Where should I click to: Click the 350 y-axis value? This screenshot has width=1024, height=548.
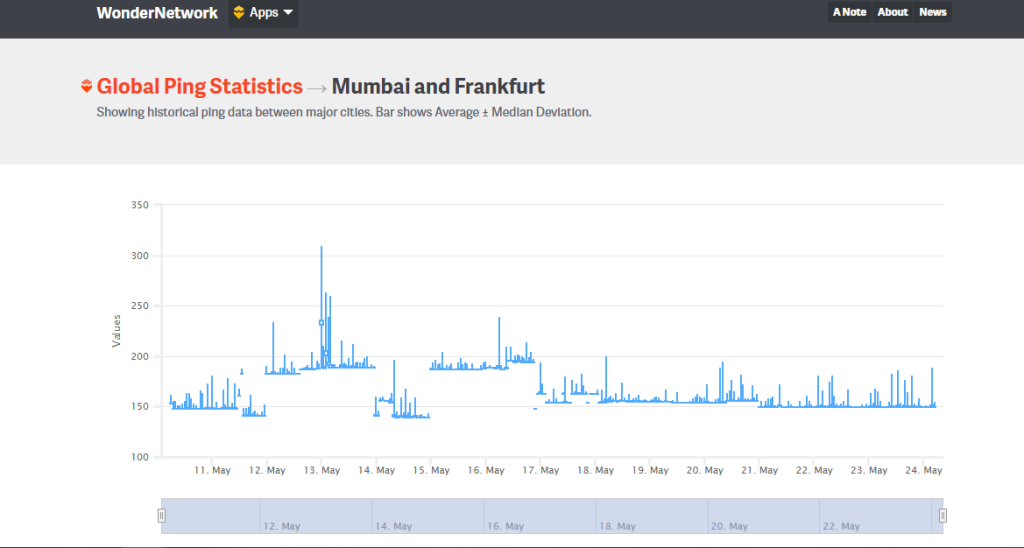coord(140,205)
